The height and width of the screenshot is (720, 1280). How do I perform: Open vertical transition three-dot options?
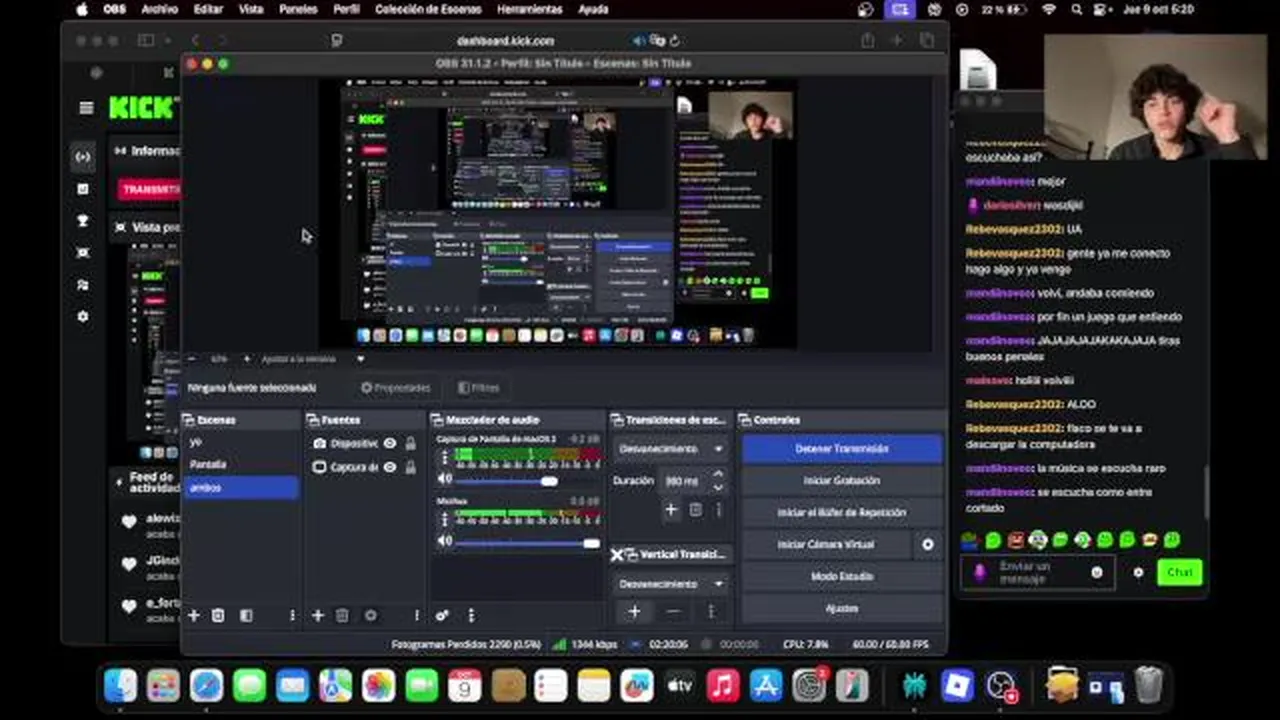point(711,611)
